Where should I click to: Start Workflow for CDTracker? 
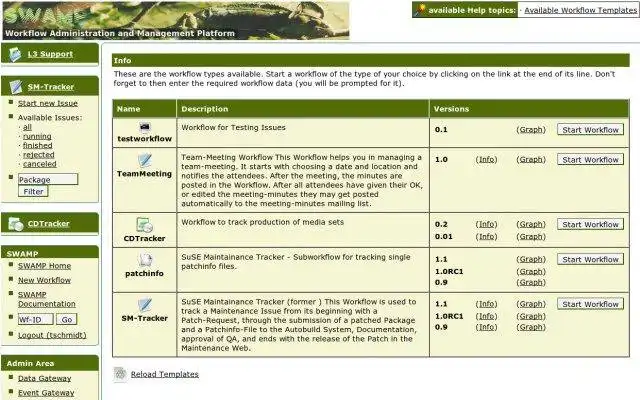[x=590, y=224]
